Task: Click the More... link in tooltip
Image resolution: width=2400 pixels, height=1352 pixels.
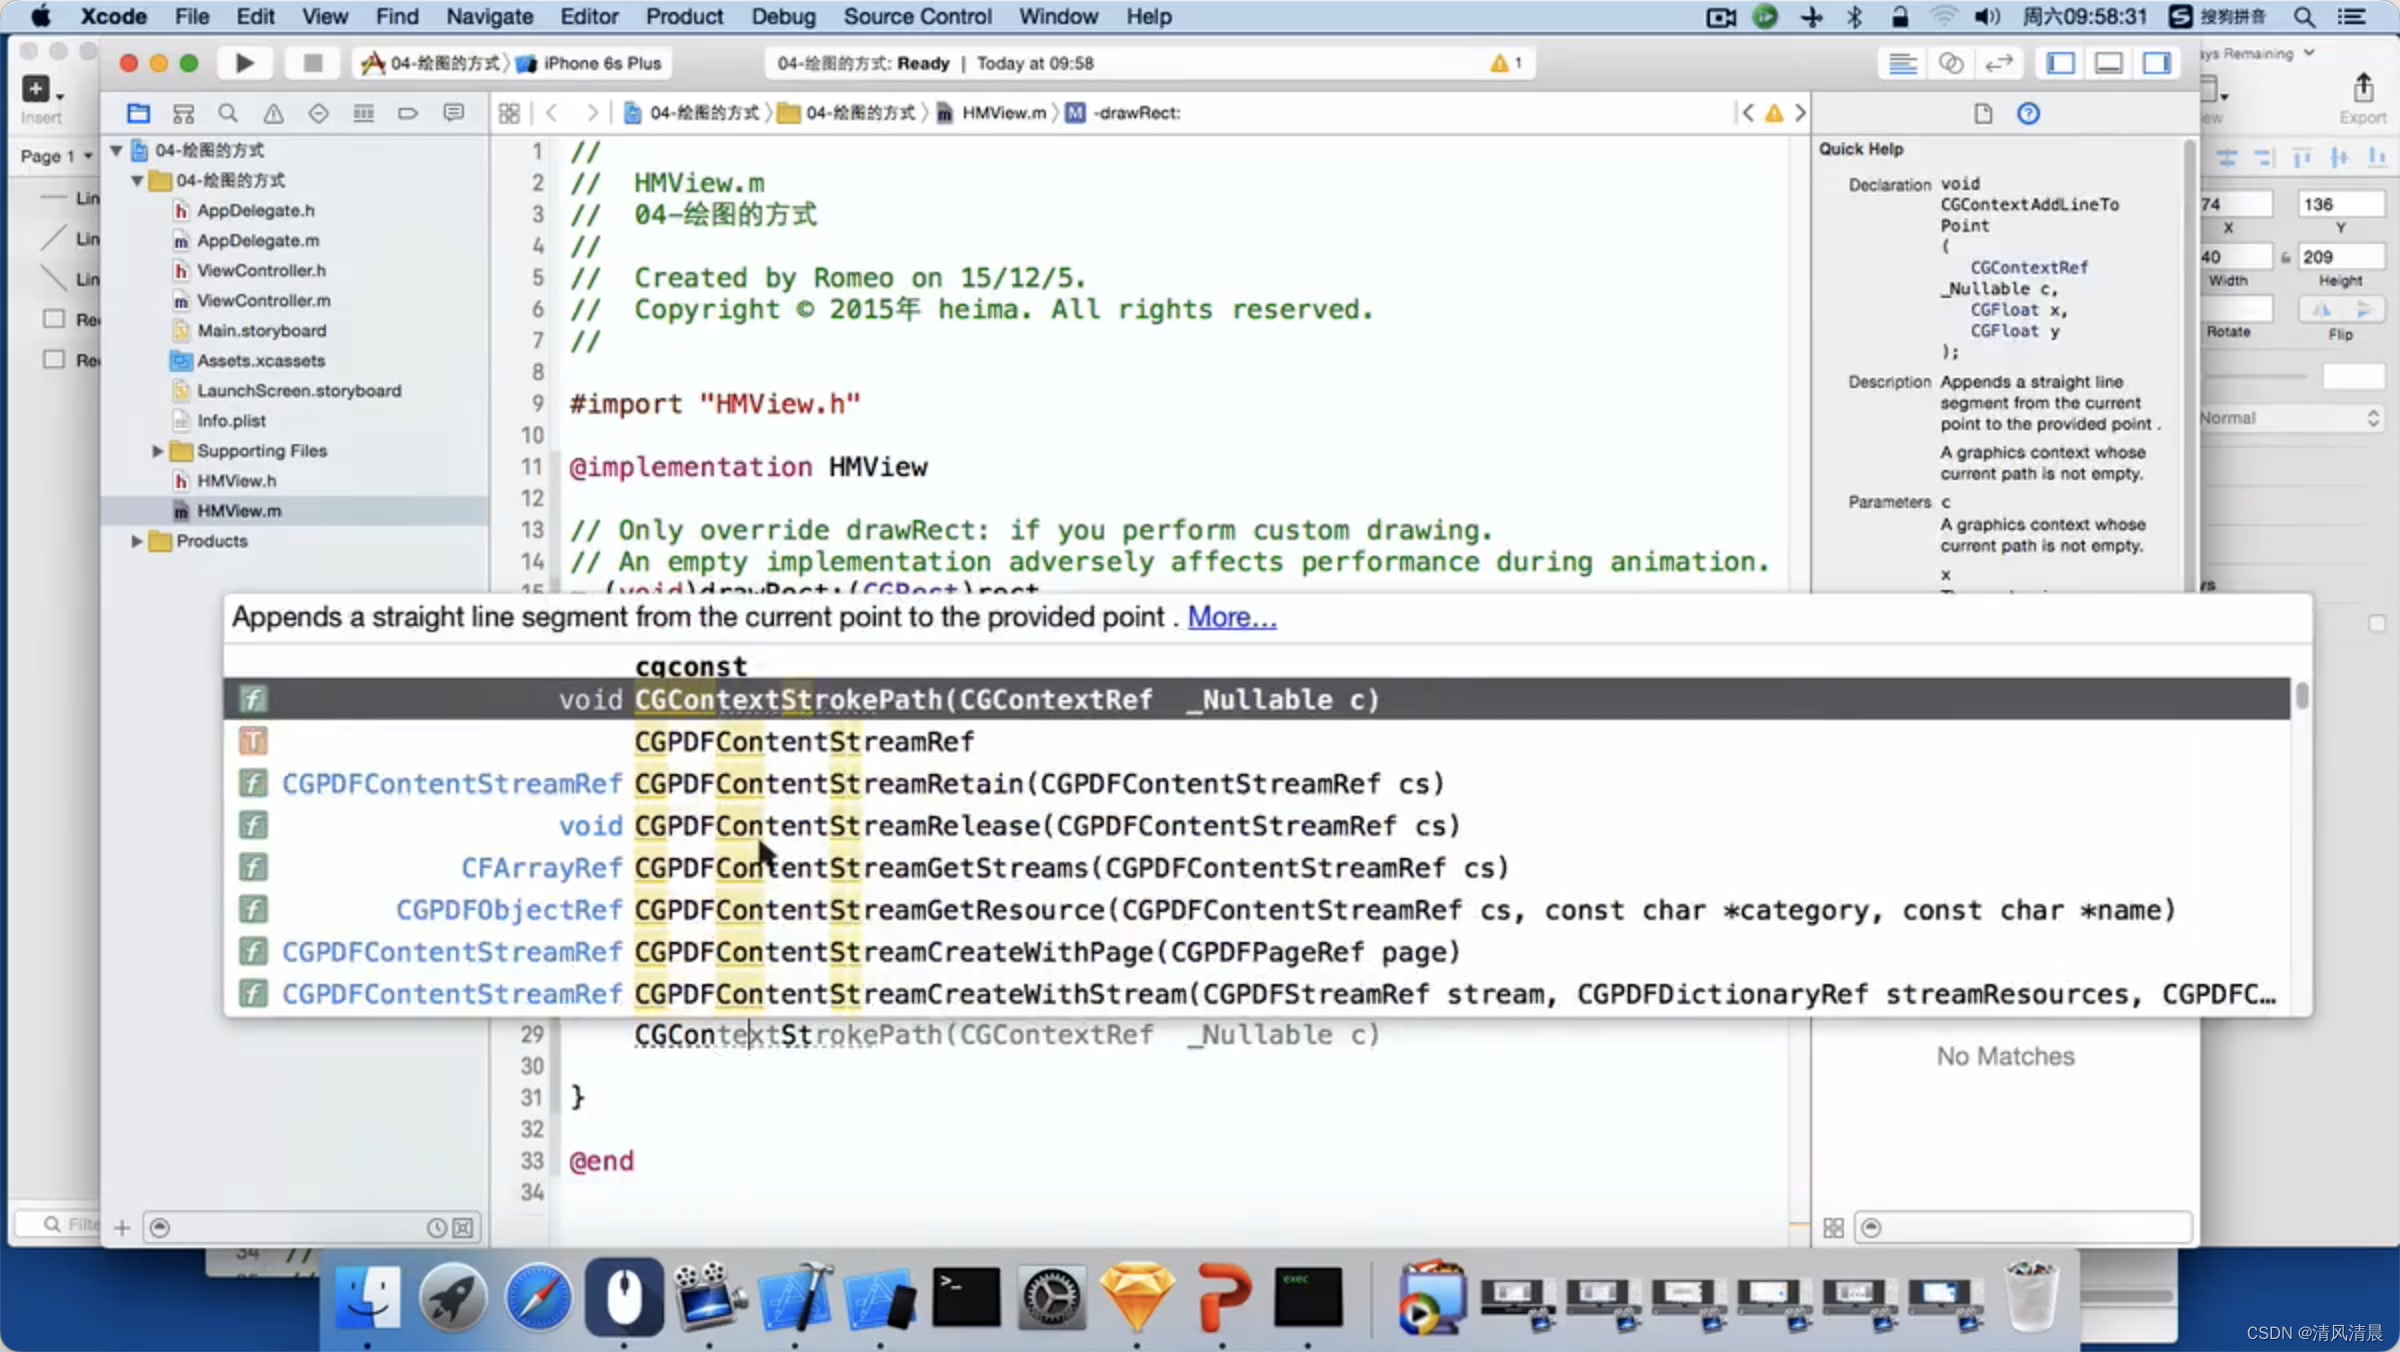Action: 1231,617
